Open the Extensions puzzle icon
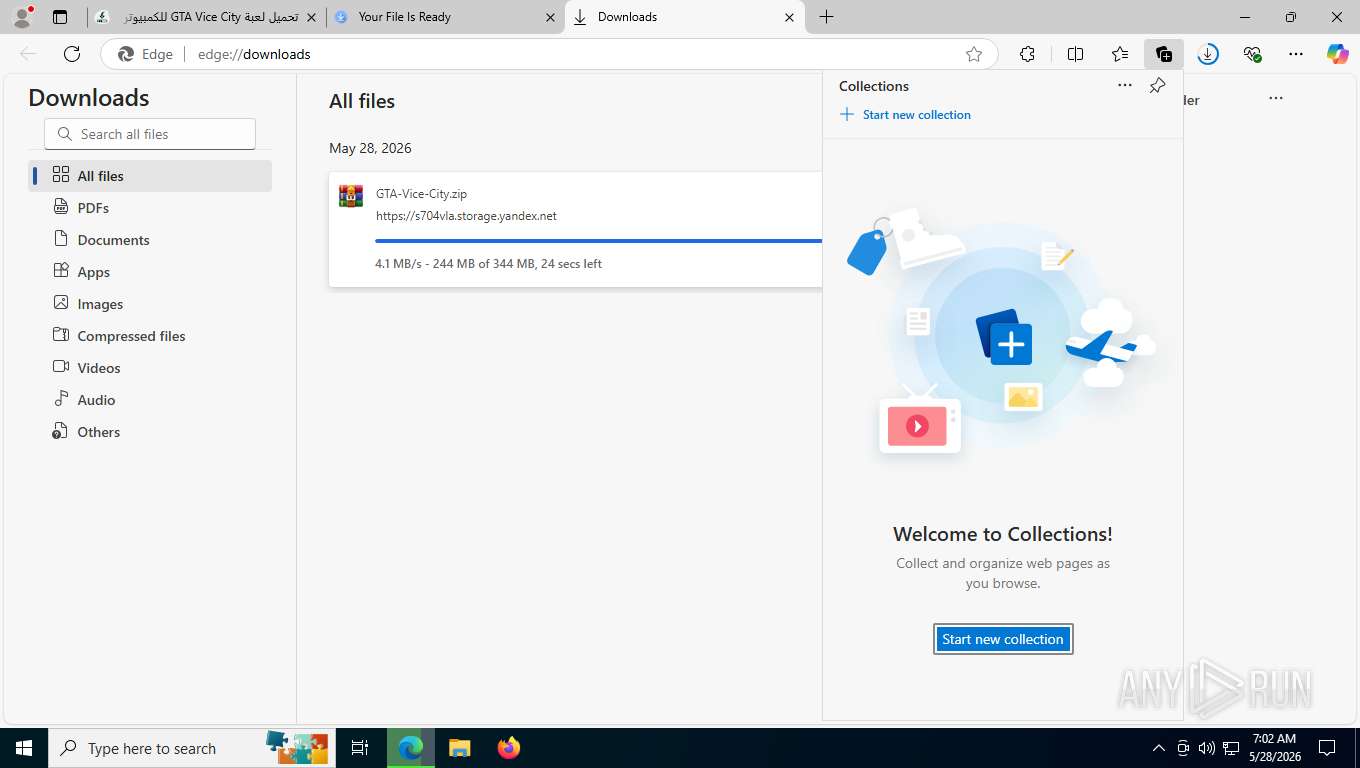Screen dimensions: 1360x768 1027,54
